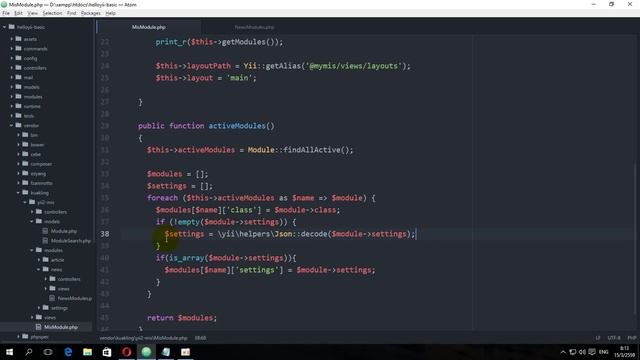The height and width of the screenshot is (360, 640).
Task: Click the ezyang folder icon
Action: pos(25,173)
